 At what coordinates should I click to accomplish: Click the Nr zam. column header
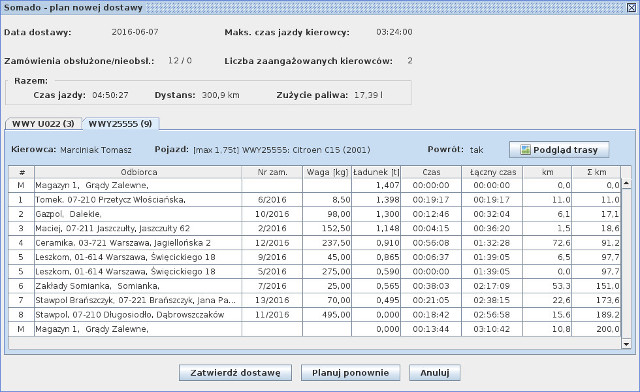tap(272, 172)
